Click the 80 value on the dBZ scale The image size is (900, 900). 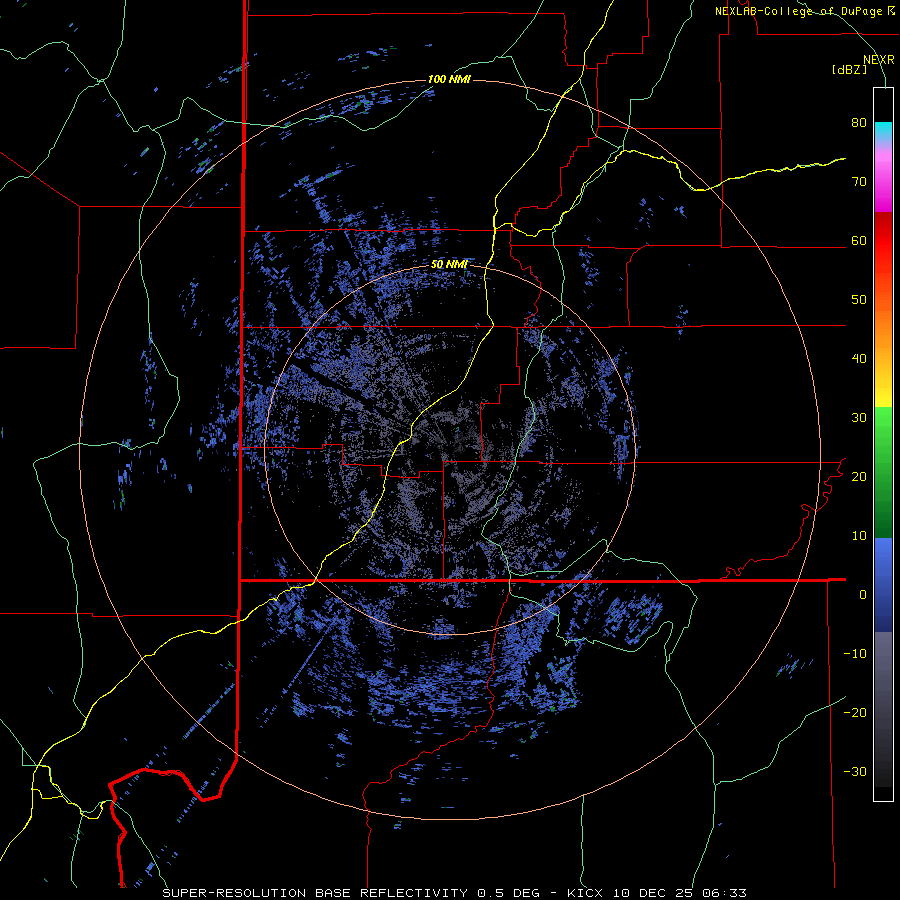[x=859, y=123]
